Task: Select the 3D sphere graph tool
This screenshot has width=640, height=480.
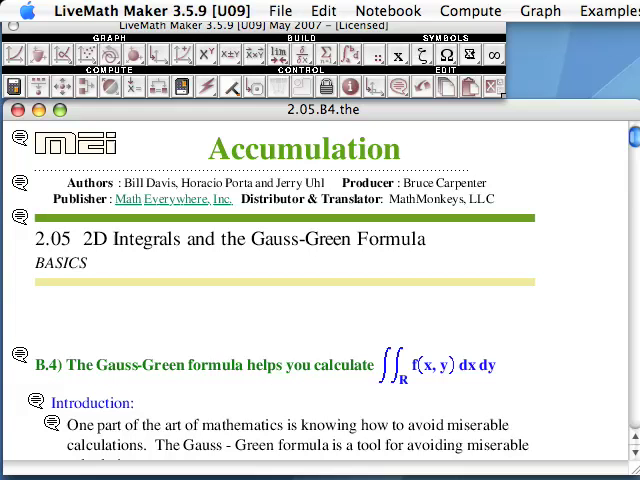Action: (134, 54)
